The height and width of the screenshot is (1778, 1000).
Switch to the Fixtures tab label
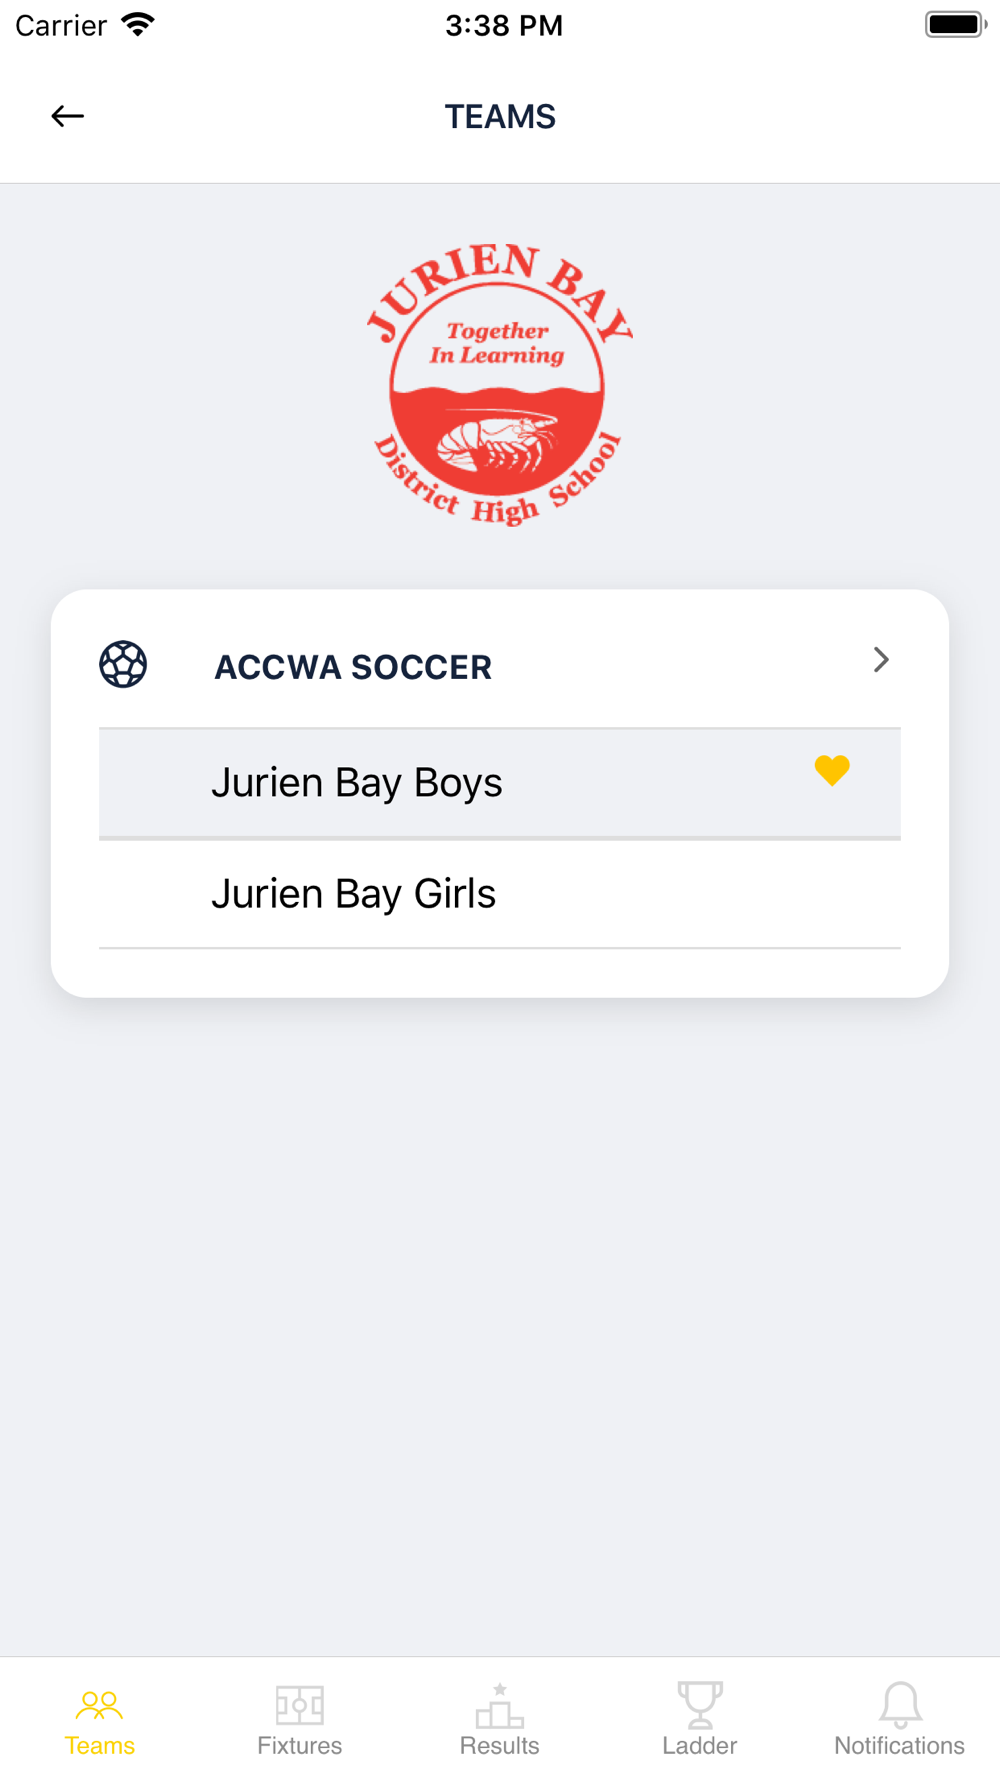click(x=300, y=1746)
